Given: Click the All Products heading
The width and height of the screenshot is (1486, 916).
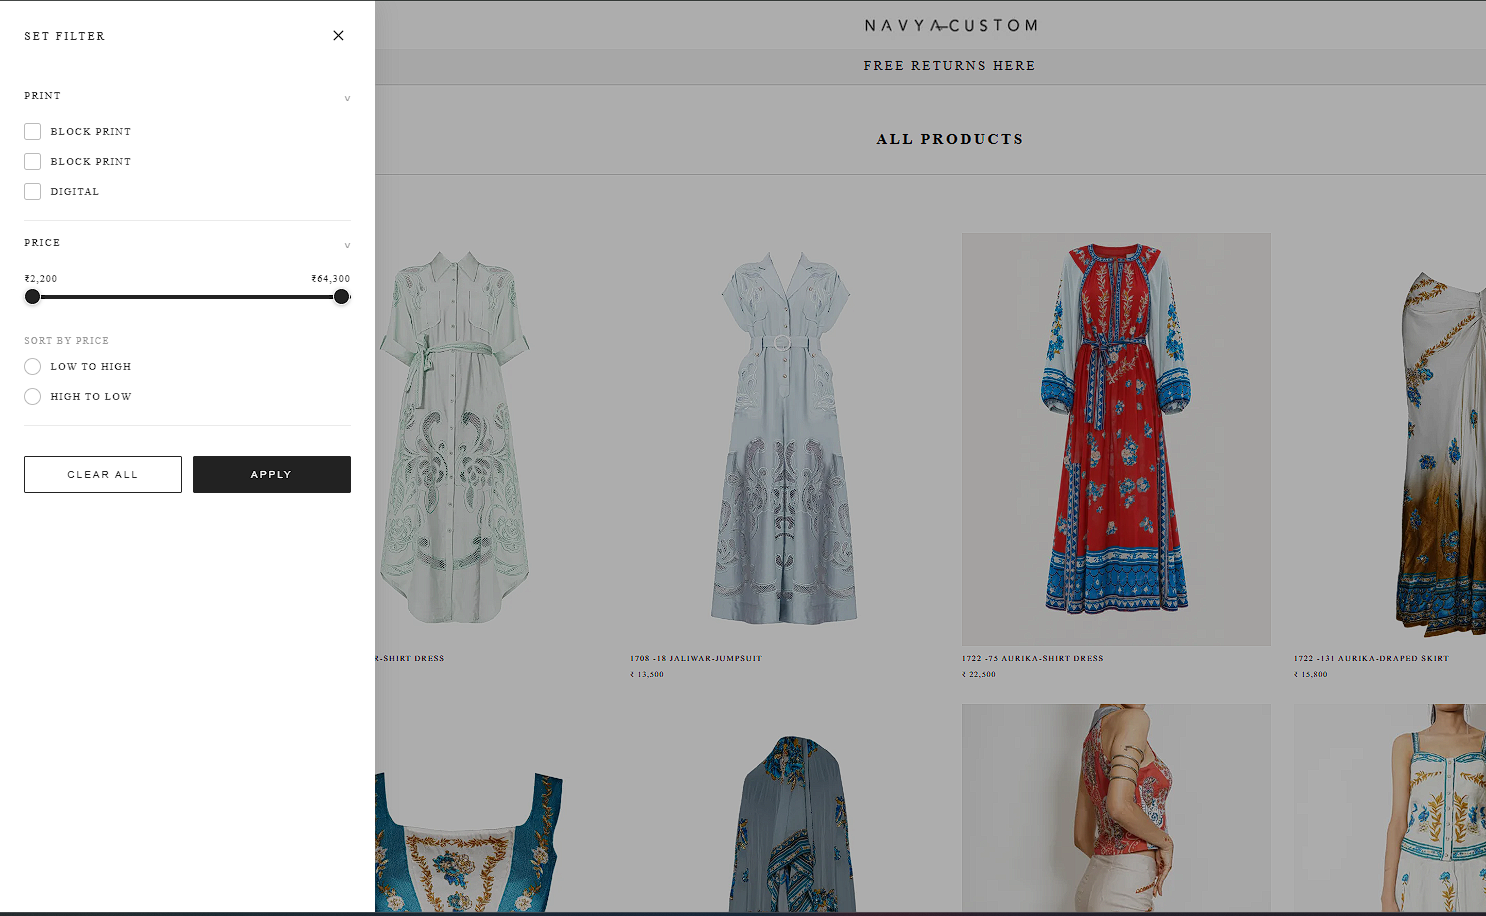Looking at the screenshot, I should point(950,140).
